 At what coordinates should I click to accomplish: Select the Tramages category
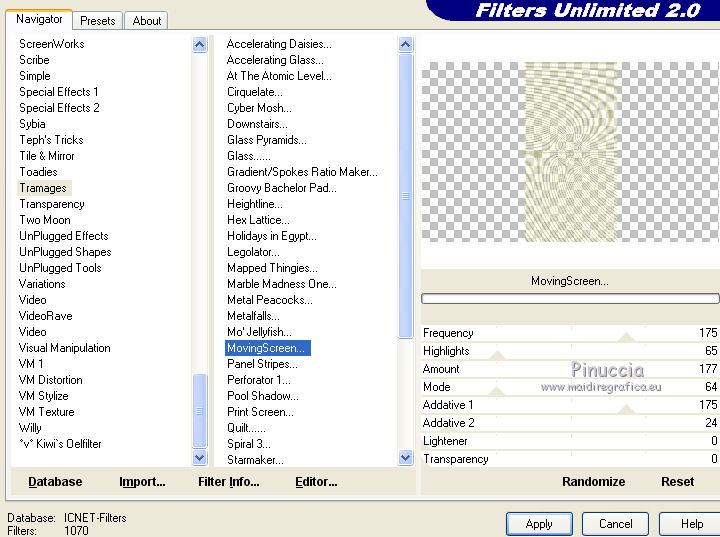[x=43, y=188]
